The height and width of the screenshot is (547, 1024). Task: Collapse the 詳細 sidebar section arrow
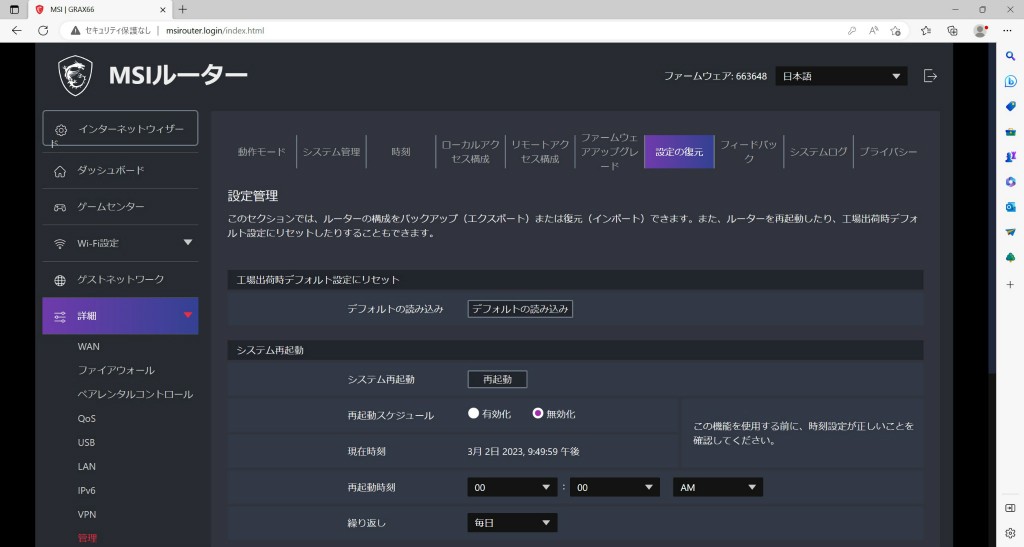coord(188,315)
